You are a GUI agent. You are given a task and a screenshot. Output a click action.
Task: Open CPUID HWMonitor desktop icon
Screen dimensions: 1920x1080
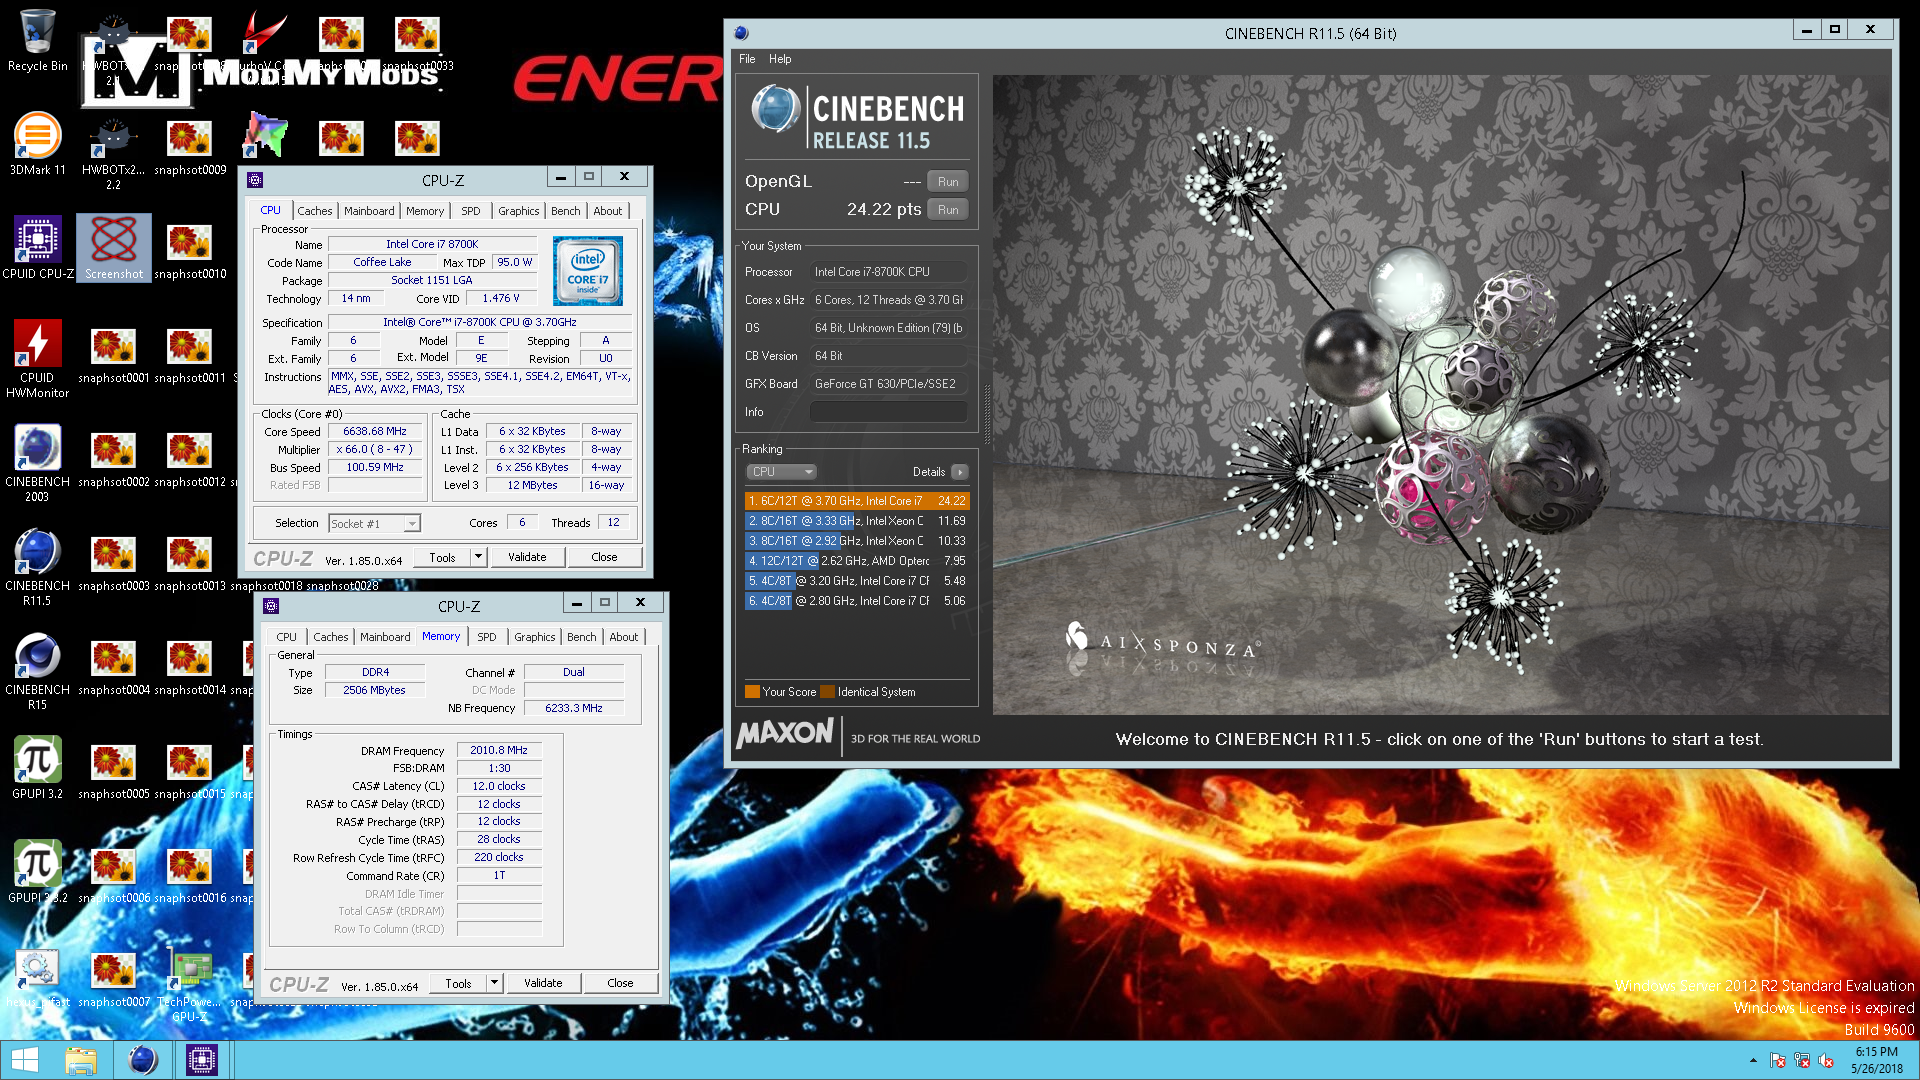coord(37,359)
